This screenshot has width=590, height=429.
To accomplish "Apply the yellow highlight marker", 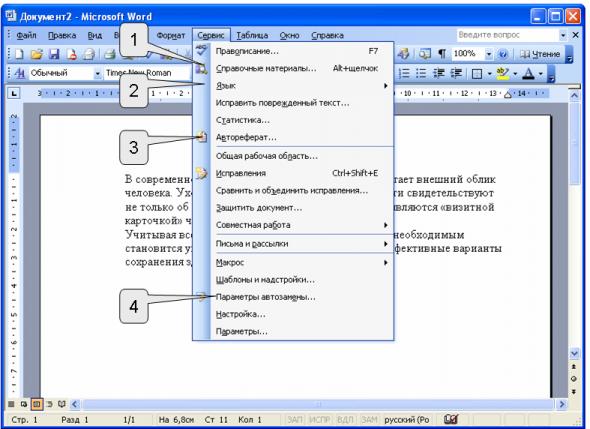I will click(503, 73).
